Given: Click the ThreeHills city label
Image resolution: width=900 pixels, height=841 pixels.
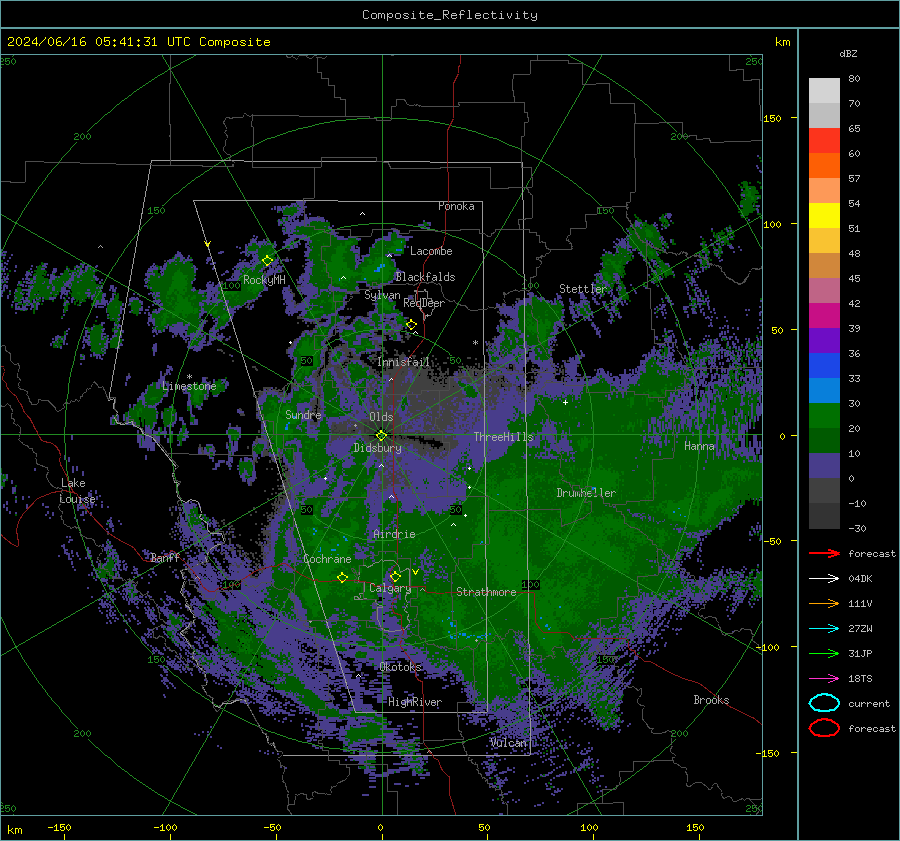Looking at the screenshot, I should 503,437.
